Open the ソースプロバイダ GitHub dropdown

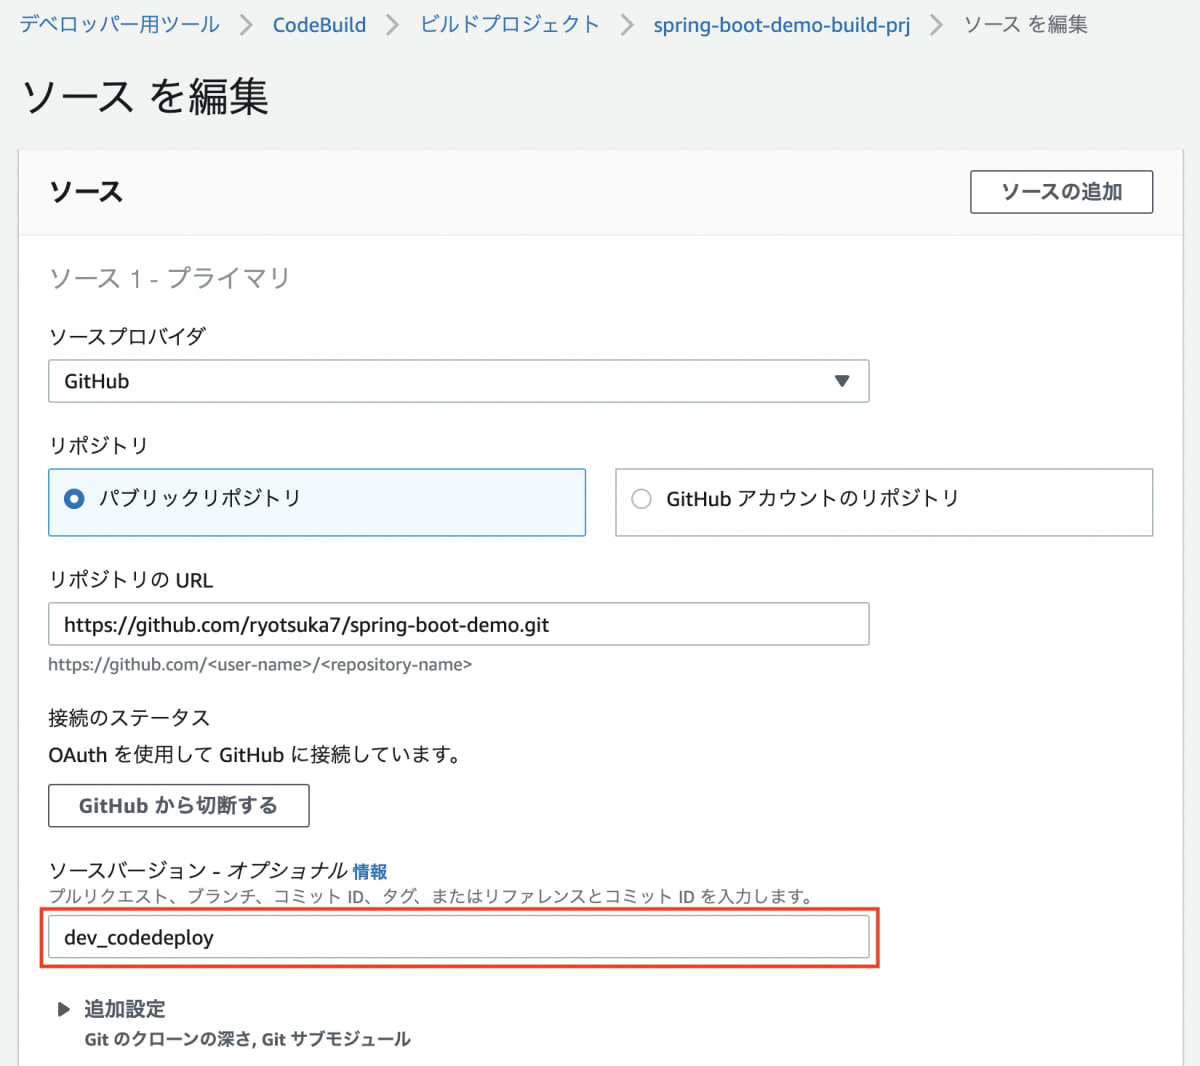[x=458, y=381]
